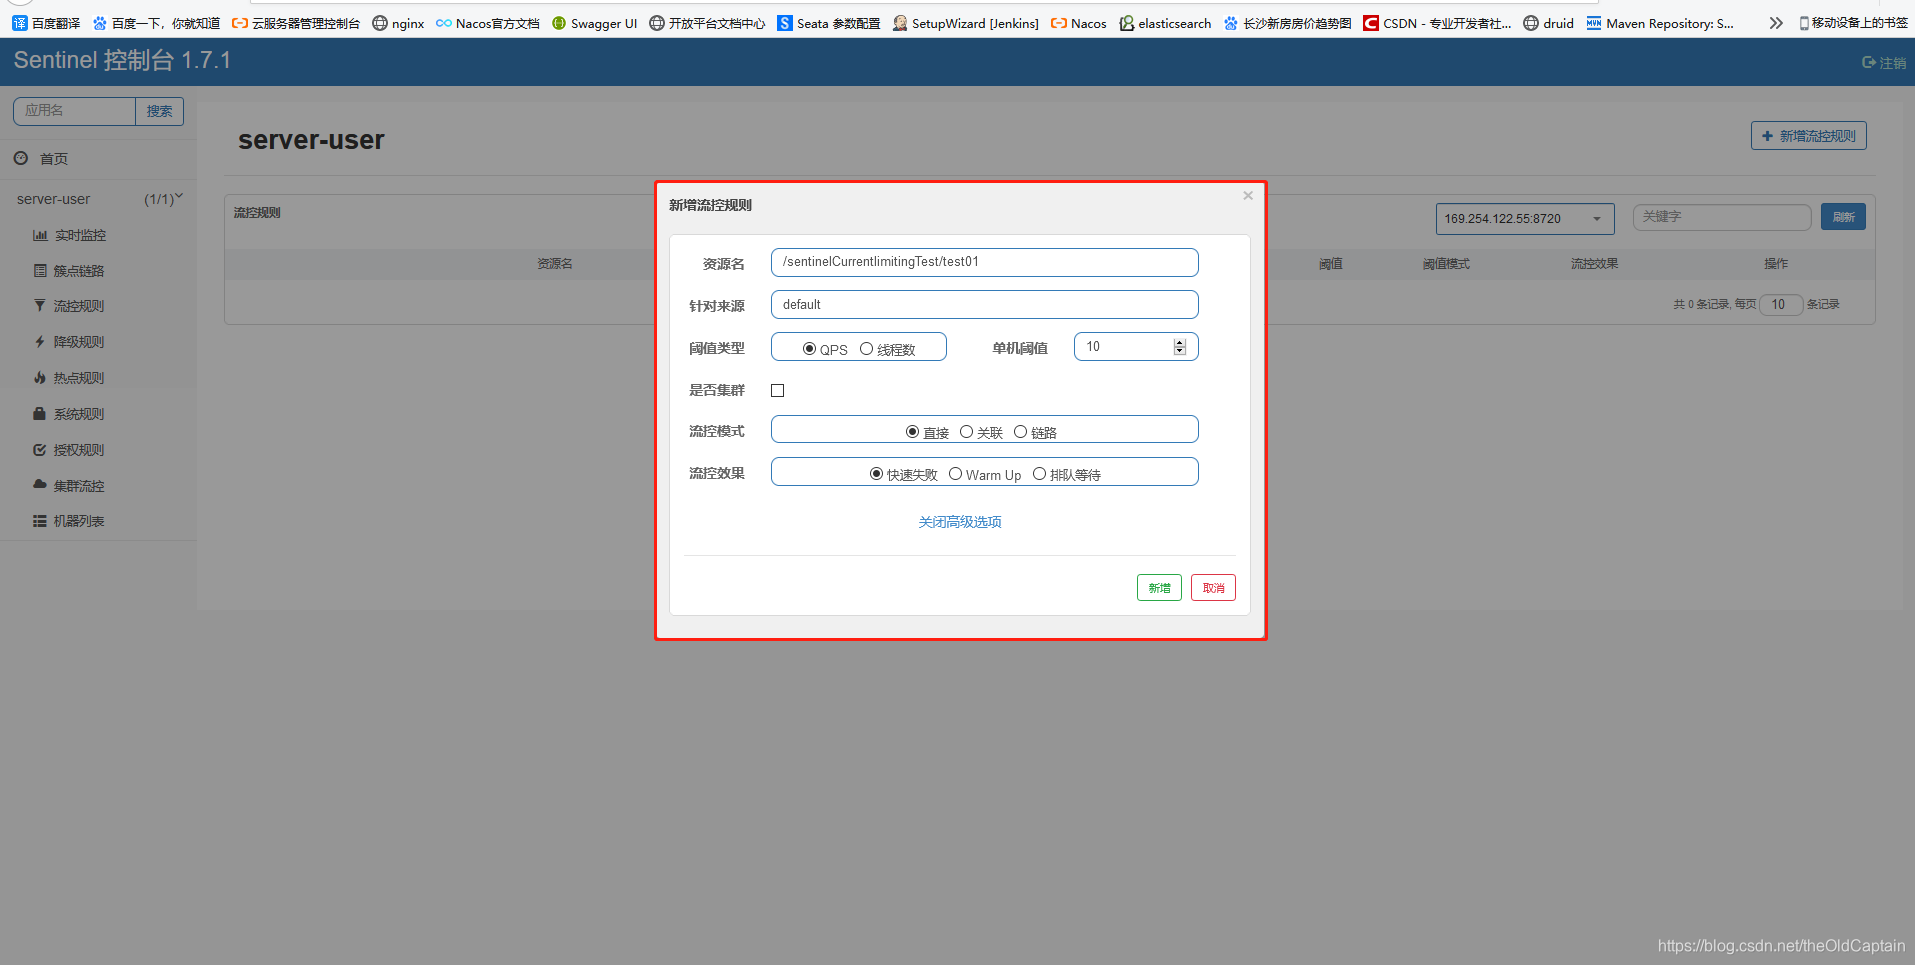Click the 关闭高级选项 link
1915x965 pixels.
pos(960,522)
